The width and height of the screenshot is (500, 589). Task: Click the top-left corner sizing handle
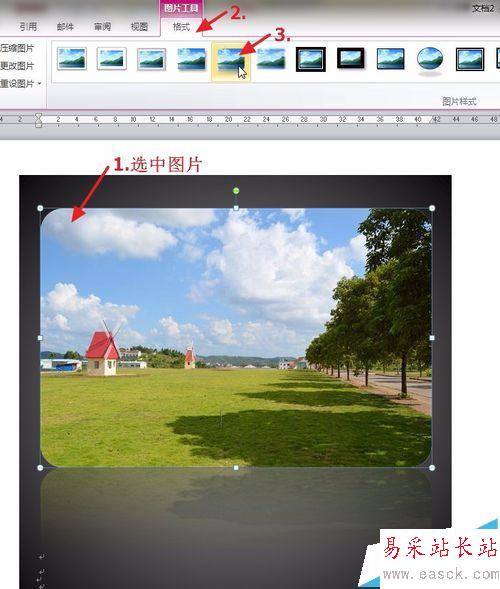(x=40, y=208)
